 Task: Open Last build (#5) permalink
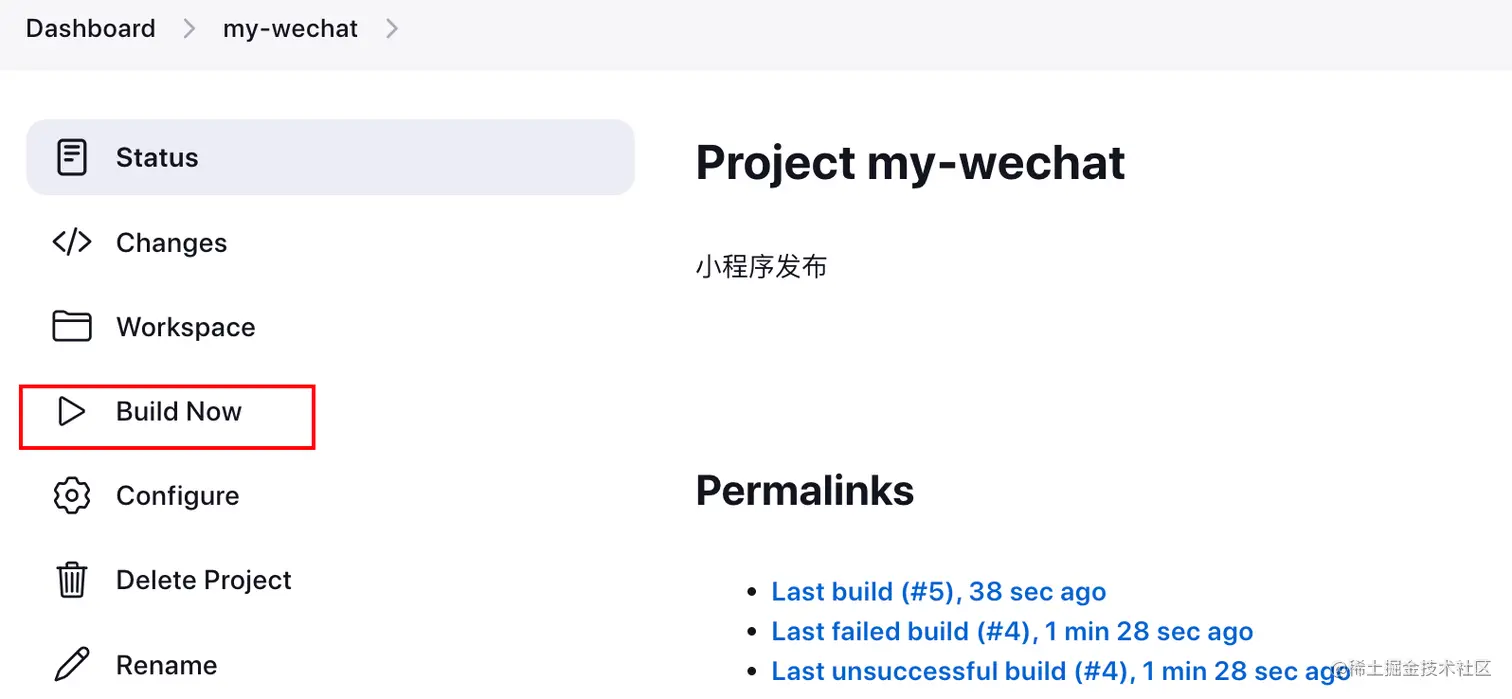(938, 591)
